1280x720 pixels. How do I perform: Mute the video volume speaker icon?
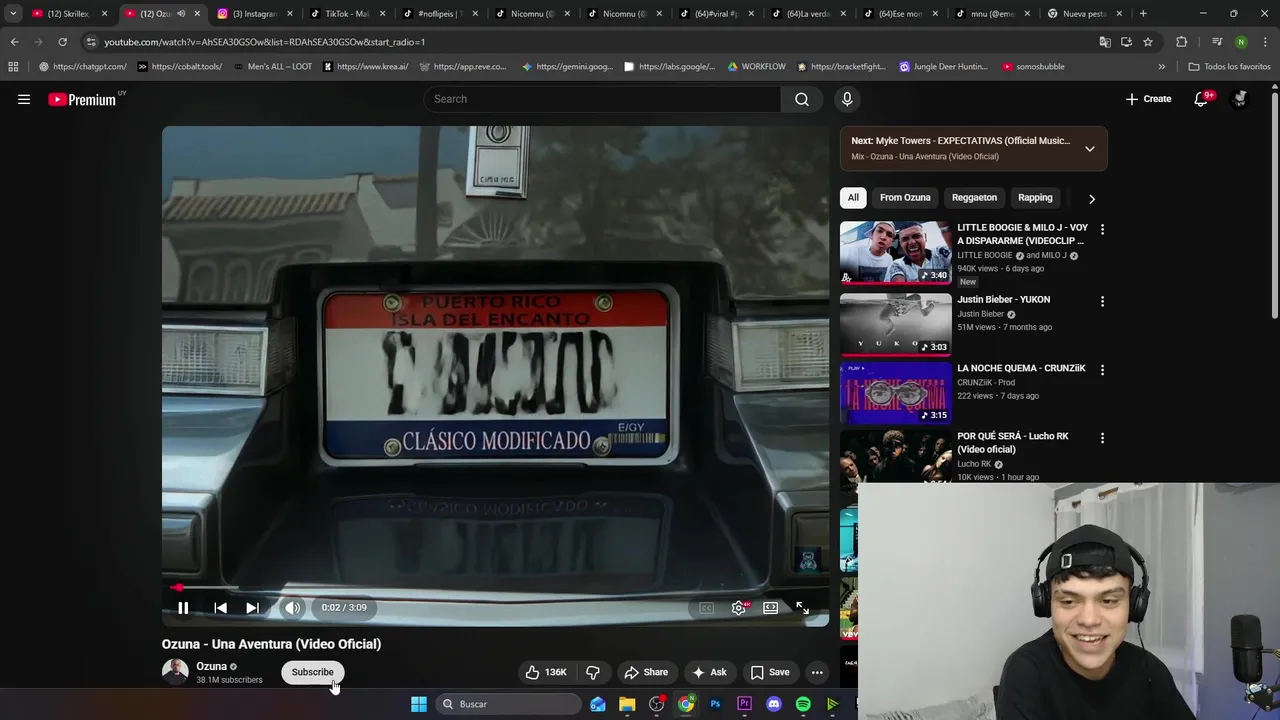click(x=292, y=607)
